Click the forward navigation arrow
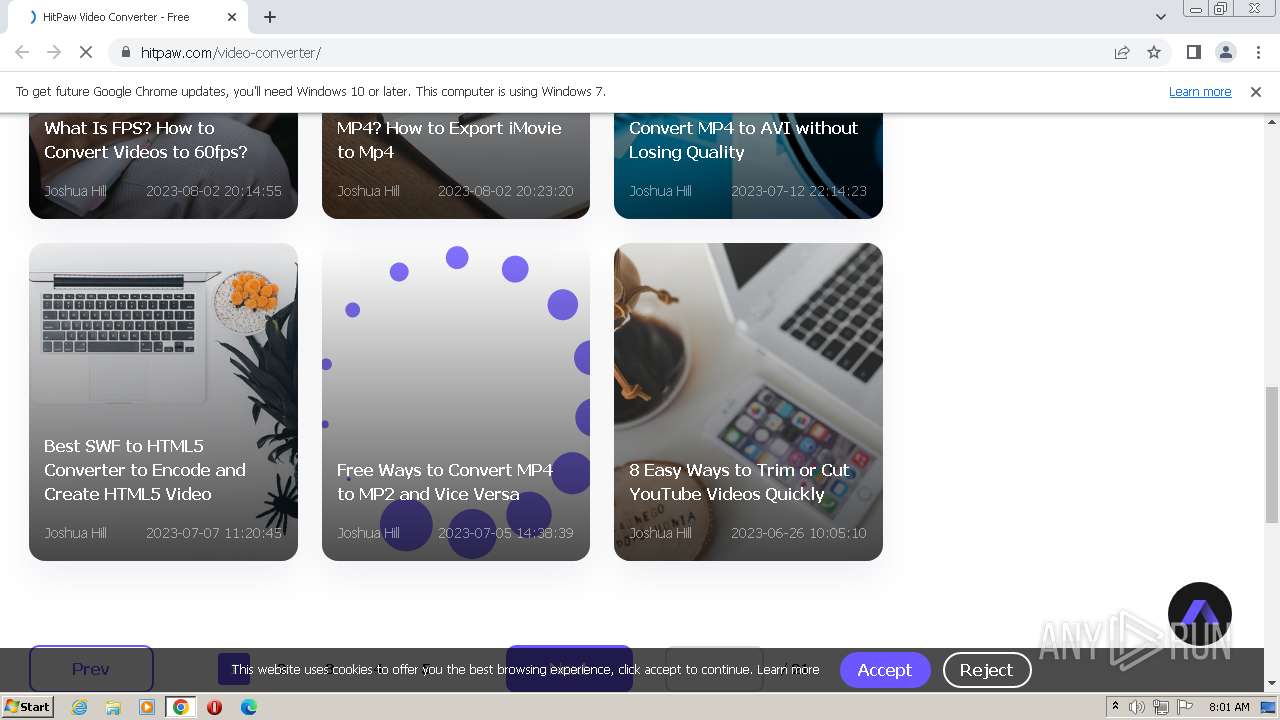The image size is (1280, 720). point(54,52)
